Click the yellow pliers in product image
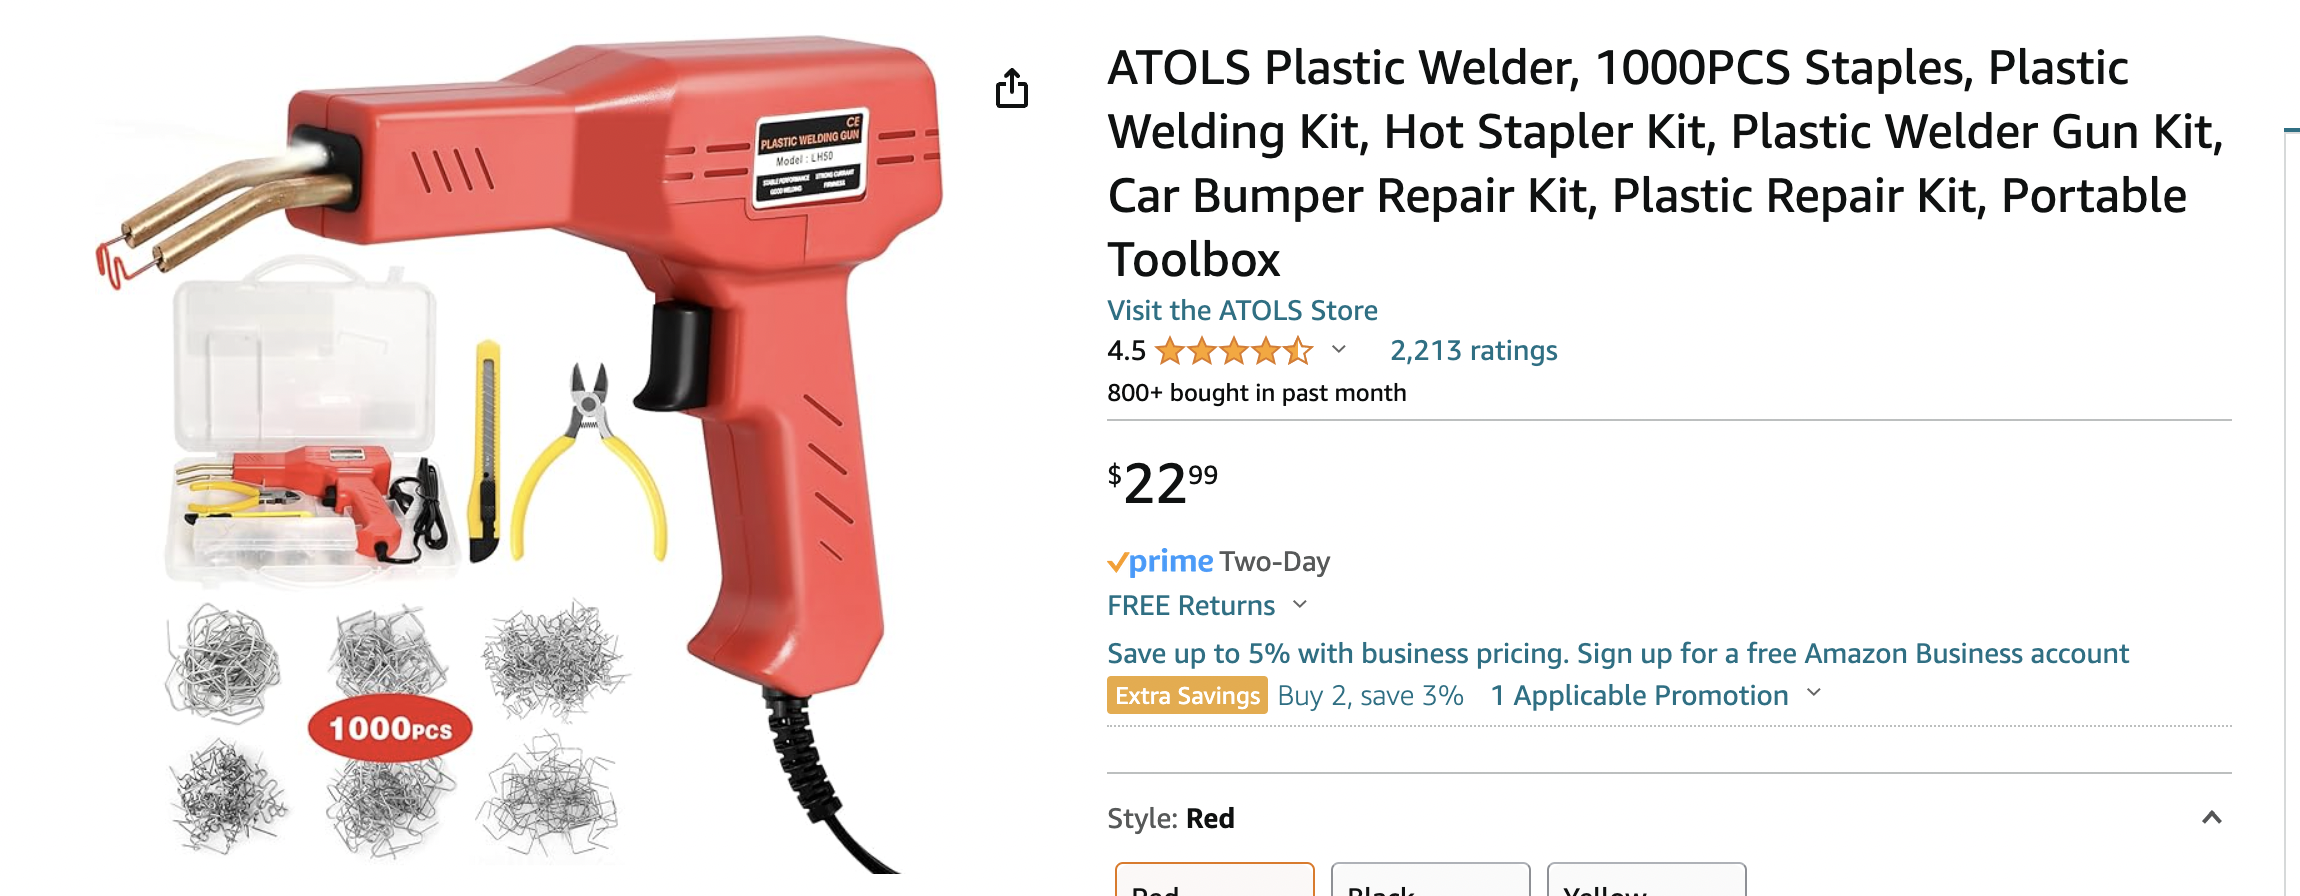 coord(589,465)
